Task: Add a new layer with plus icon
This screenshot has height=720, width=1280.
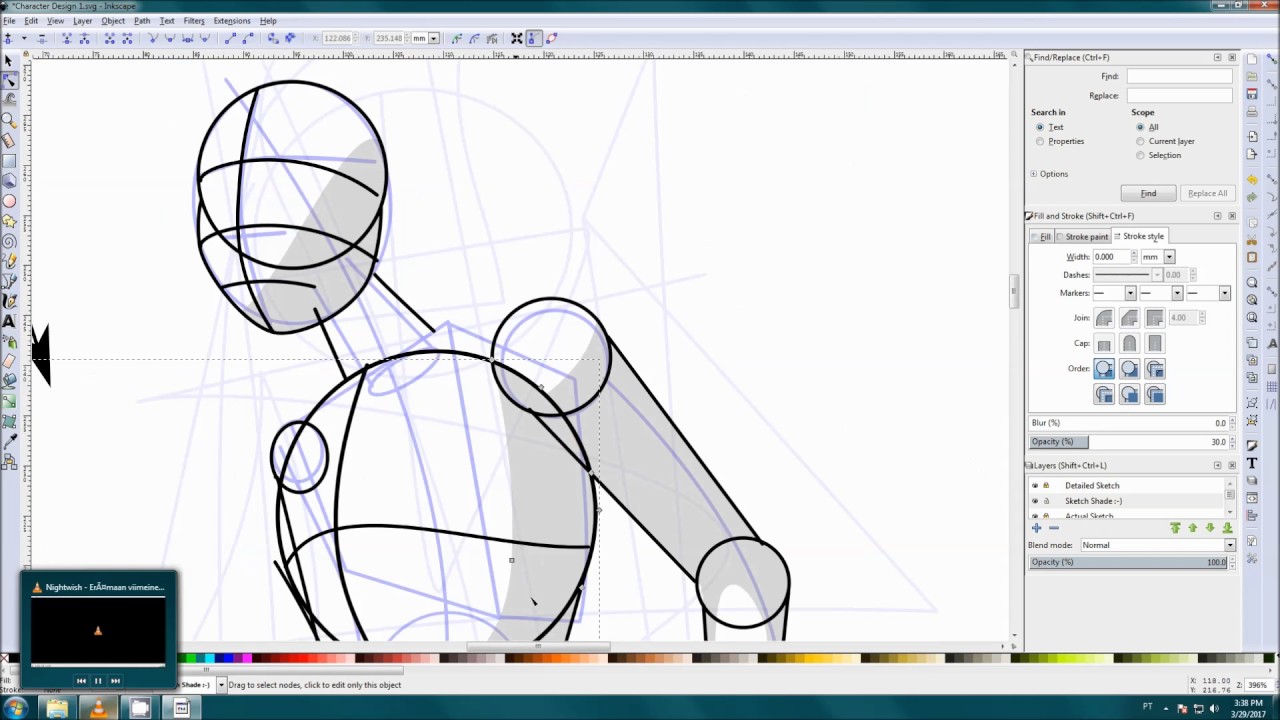Action: point(1037,528)
